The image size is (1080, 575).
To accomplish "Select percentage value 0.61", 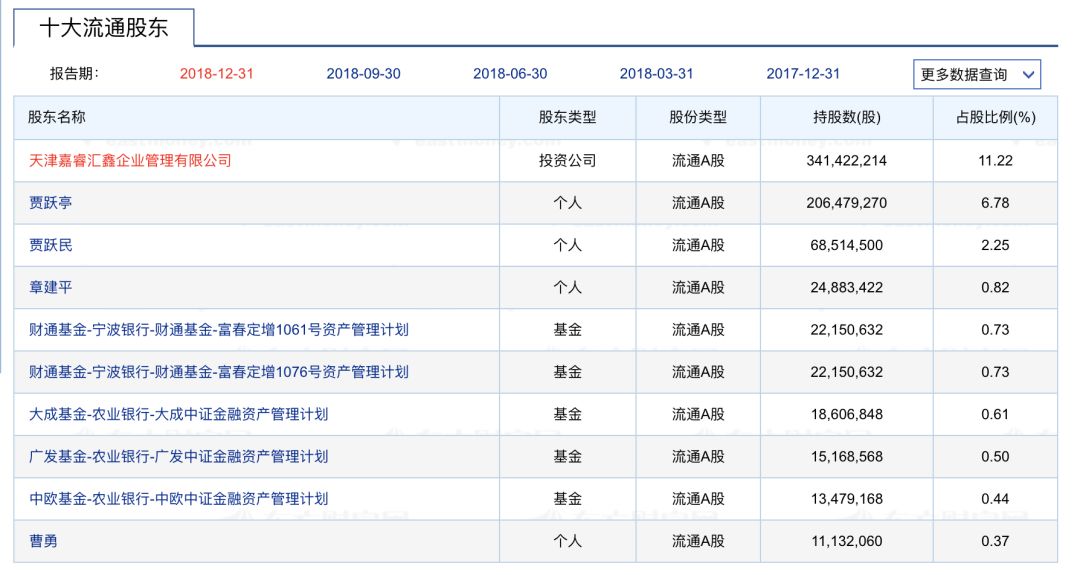I will point(995,414).
